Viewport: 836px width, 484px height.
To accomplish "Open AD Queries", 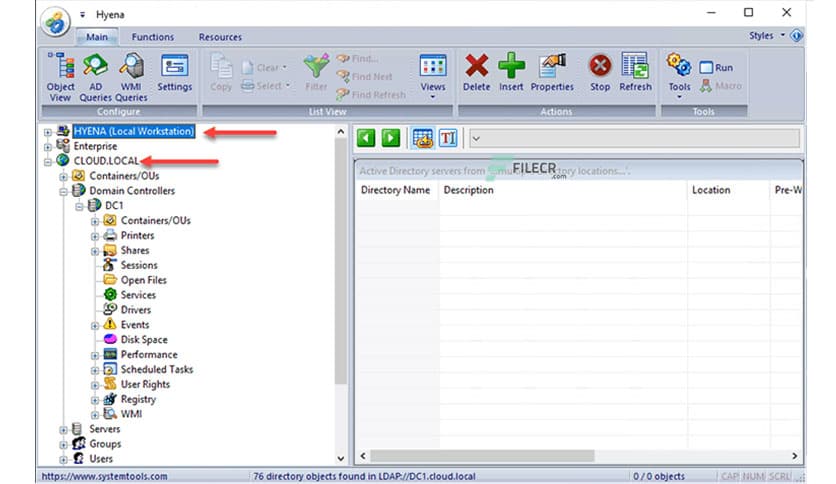I will point(95,77).
